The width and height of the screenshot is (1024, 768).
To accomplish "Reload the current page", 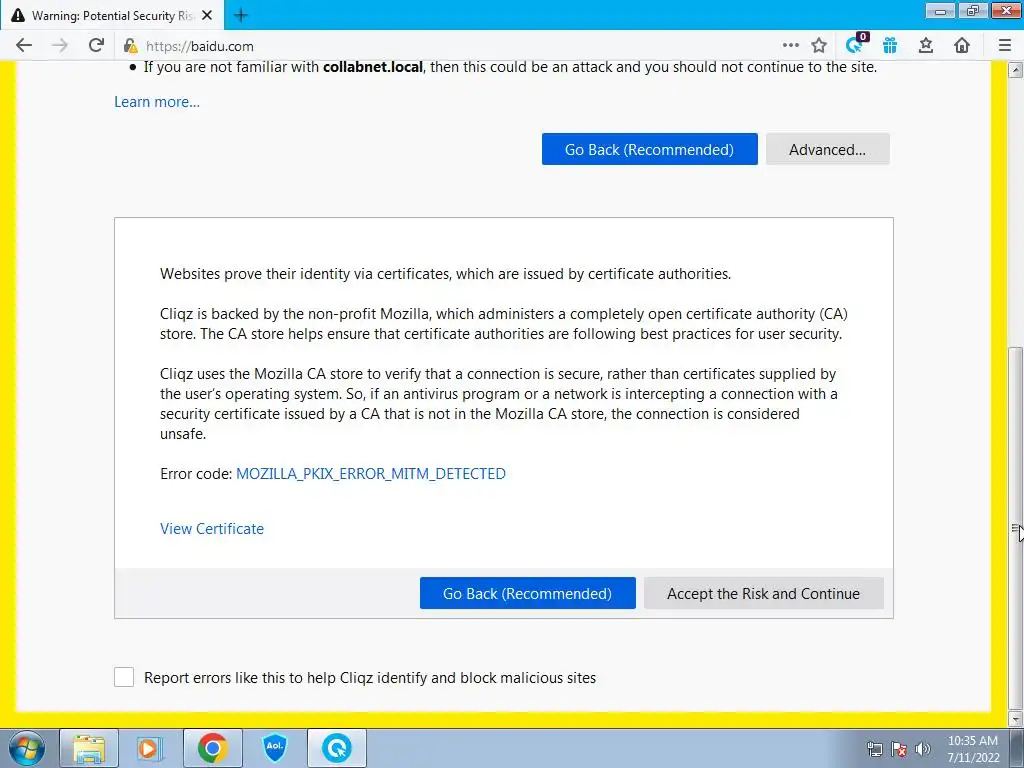I will 96,45.
